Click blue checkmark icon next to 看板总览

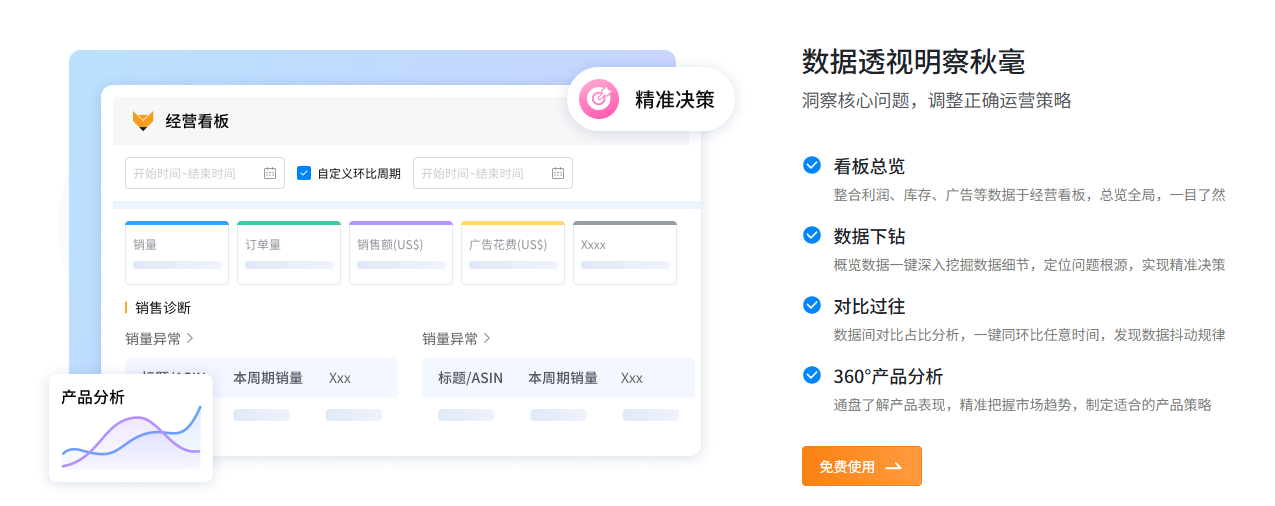click(812, 165)
